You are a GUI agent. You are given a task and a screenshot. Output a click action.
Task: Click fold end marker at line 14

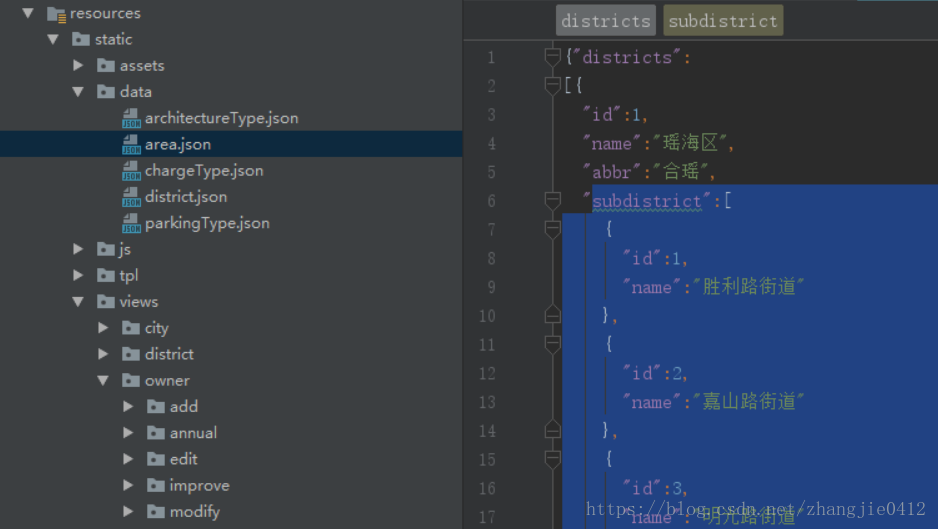click(x=552, y=430)
